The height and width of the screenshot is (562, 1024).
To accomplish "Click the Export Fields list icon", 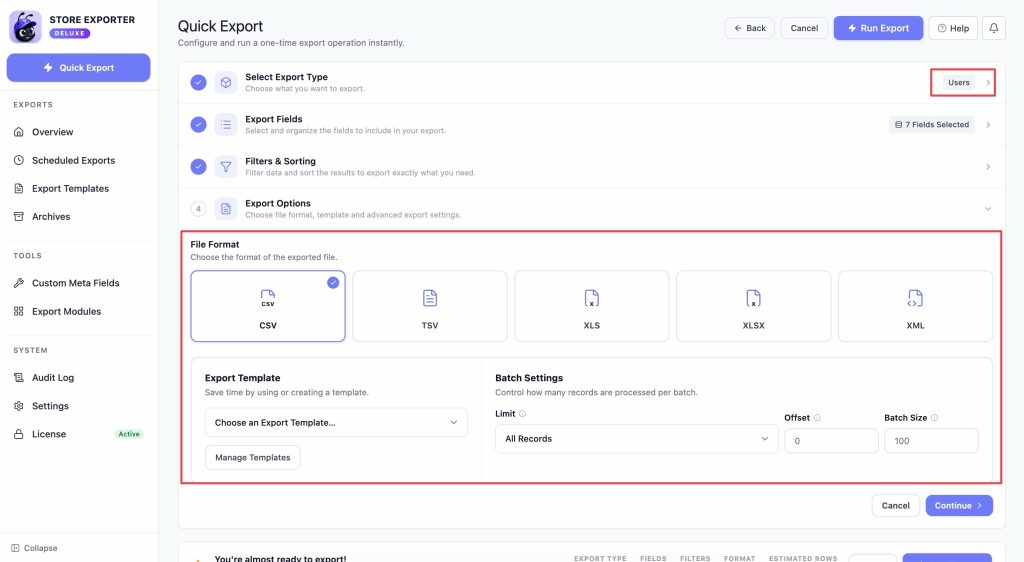I will [x=225, y=125].
